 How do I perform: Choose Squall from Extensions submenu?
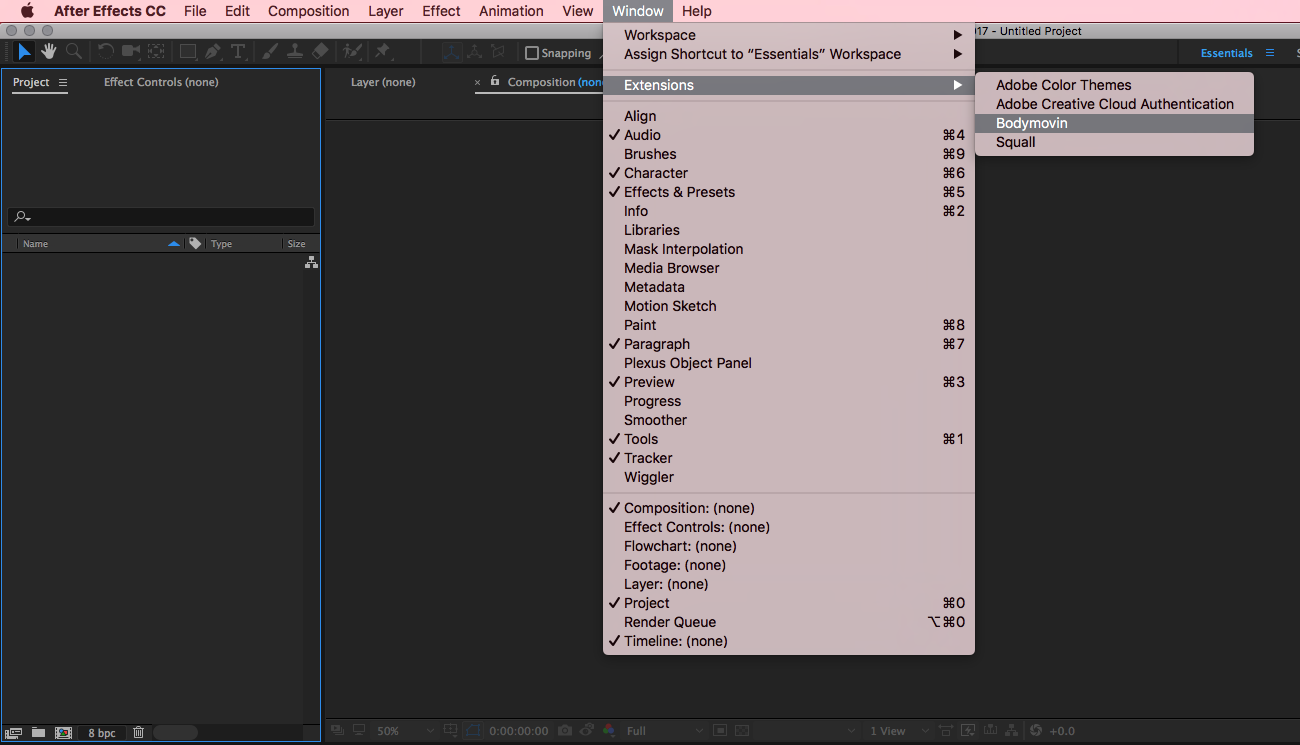[1114, 142]
